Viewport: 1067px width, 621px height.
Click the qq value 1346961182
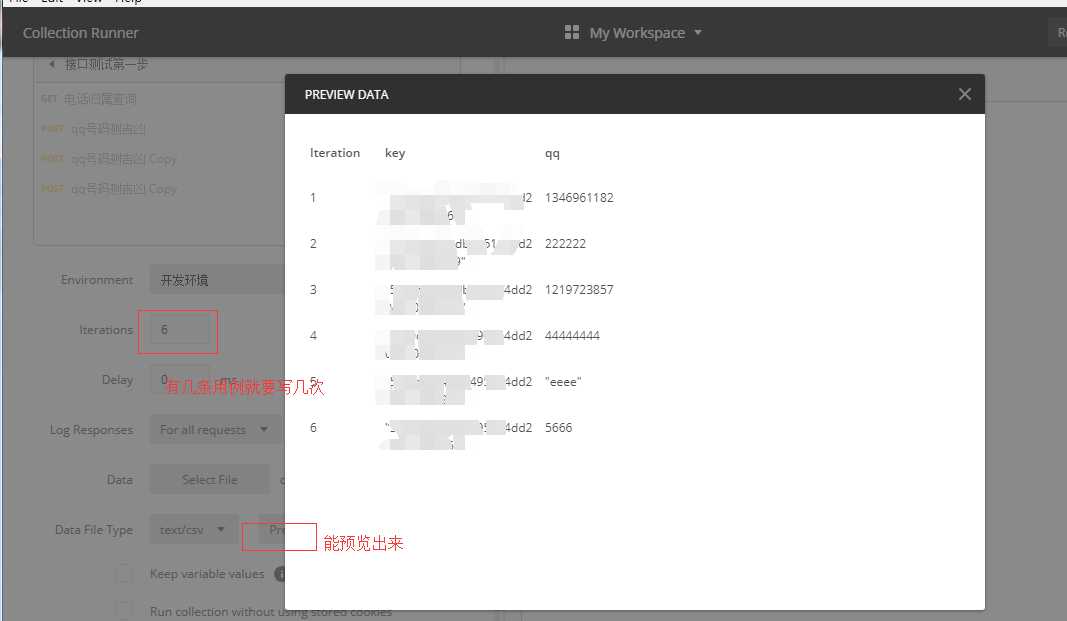(x=579, y=198)
